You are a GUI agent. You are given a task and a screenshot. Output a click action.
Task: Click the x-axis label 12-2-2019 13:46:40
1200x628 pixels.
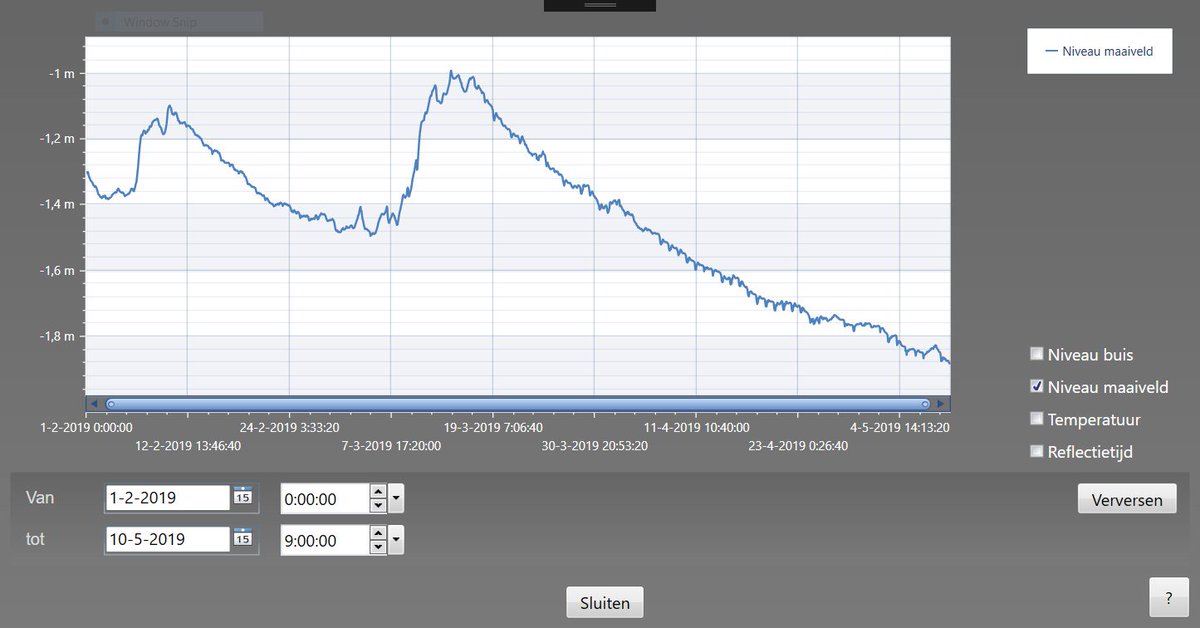tap(188, 446)
